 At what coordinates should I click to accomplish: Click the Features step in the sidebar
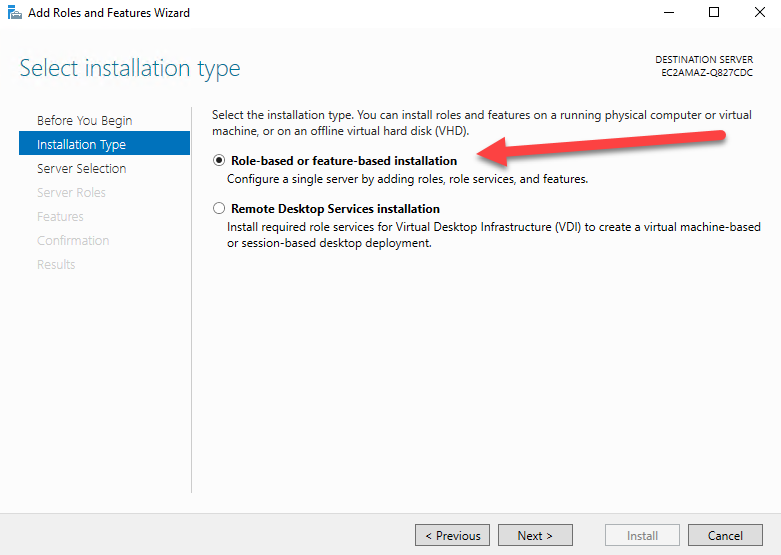point(60,217)
